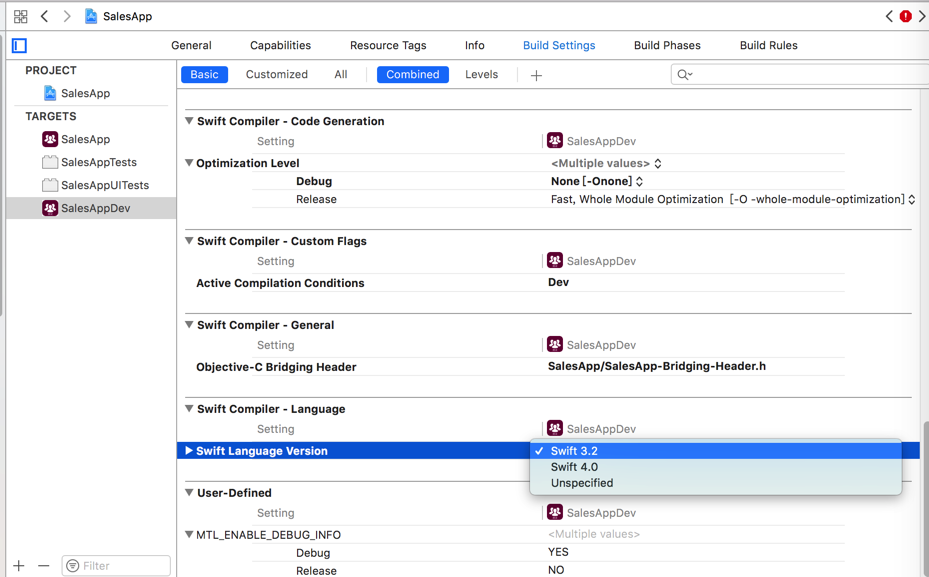Click the remove target minus button

coord(43,566)
